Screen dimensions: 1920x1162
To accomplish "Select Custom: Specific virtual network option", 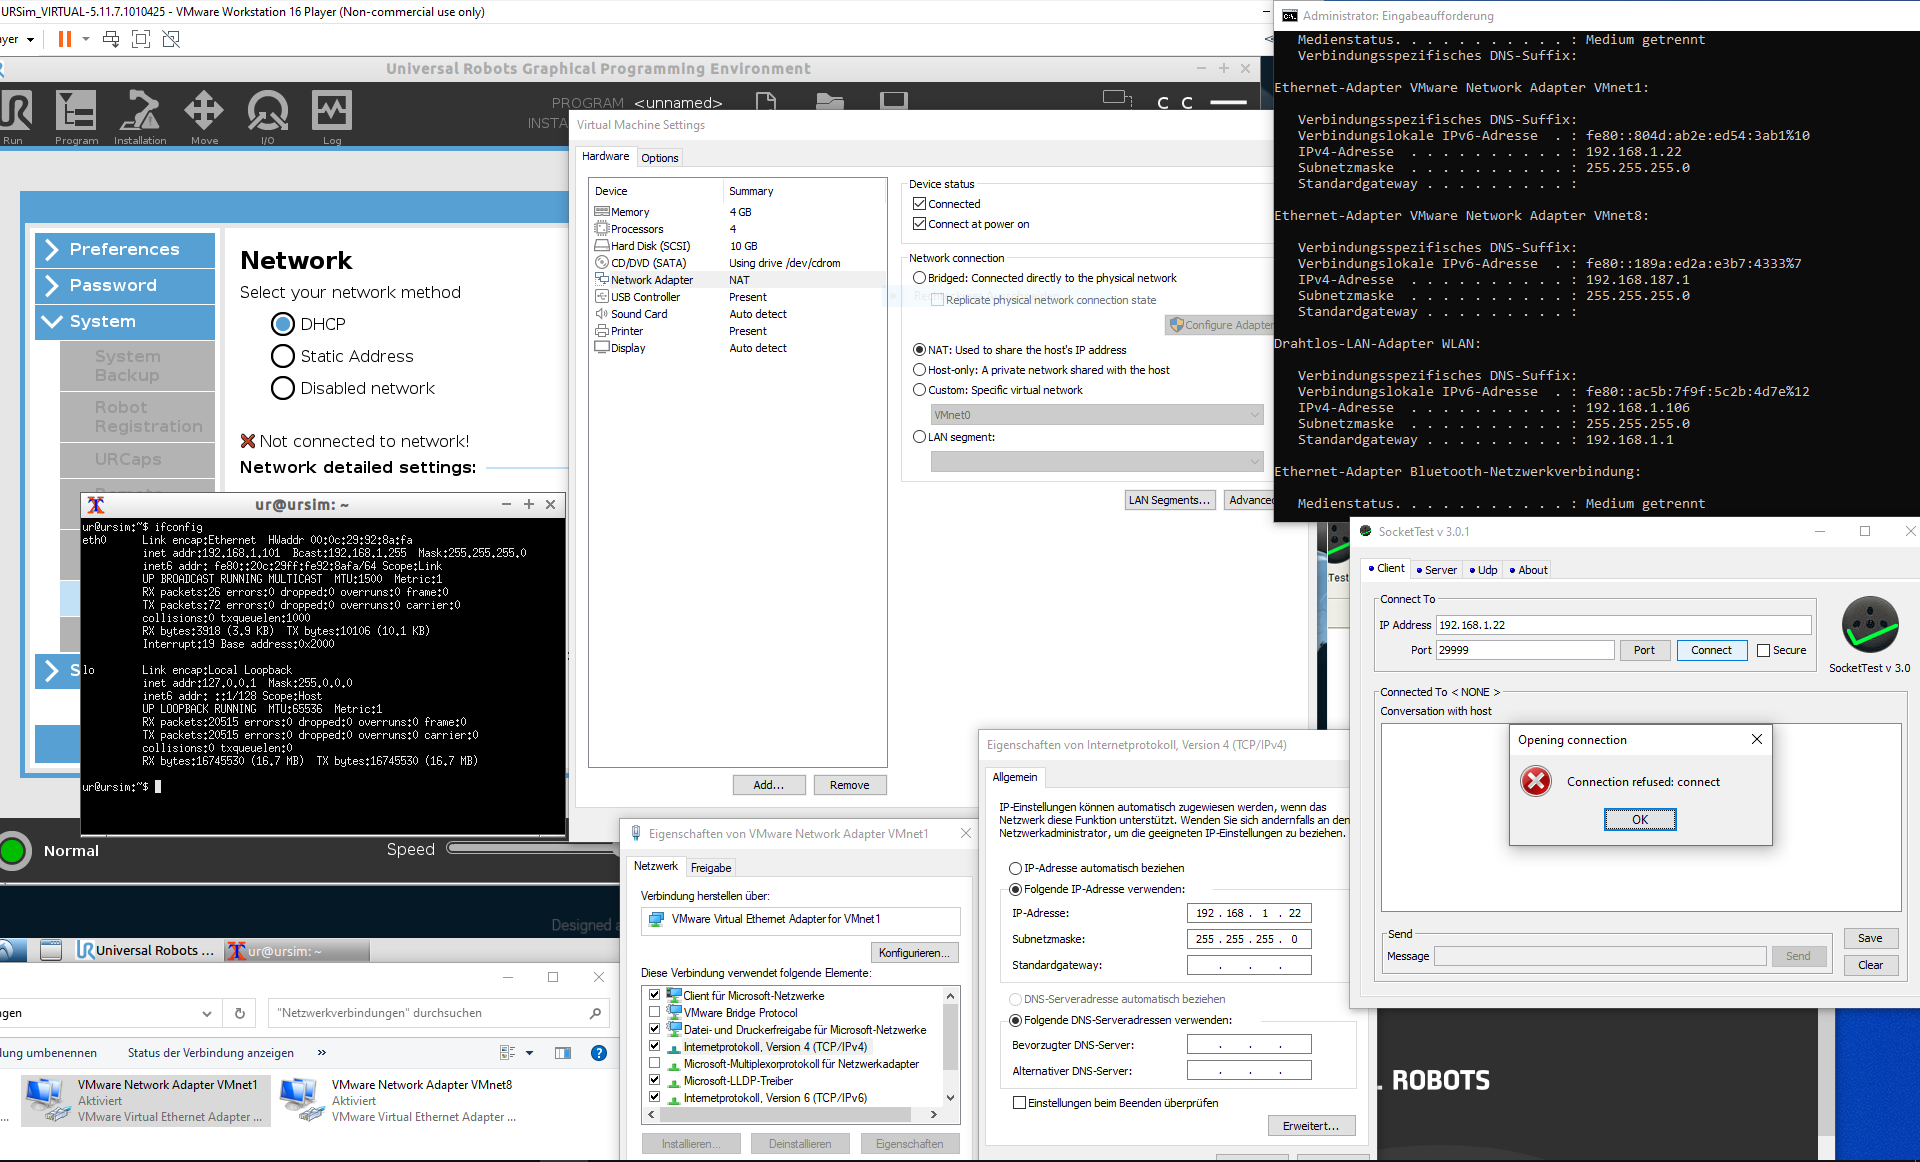I will click(919, 390).
